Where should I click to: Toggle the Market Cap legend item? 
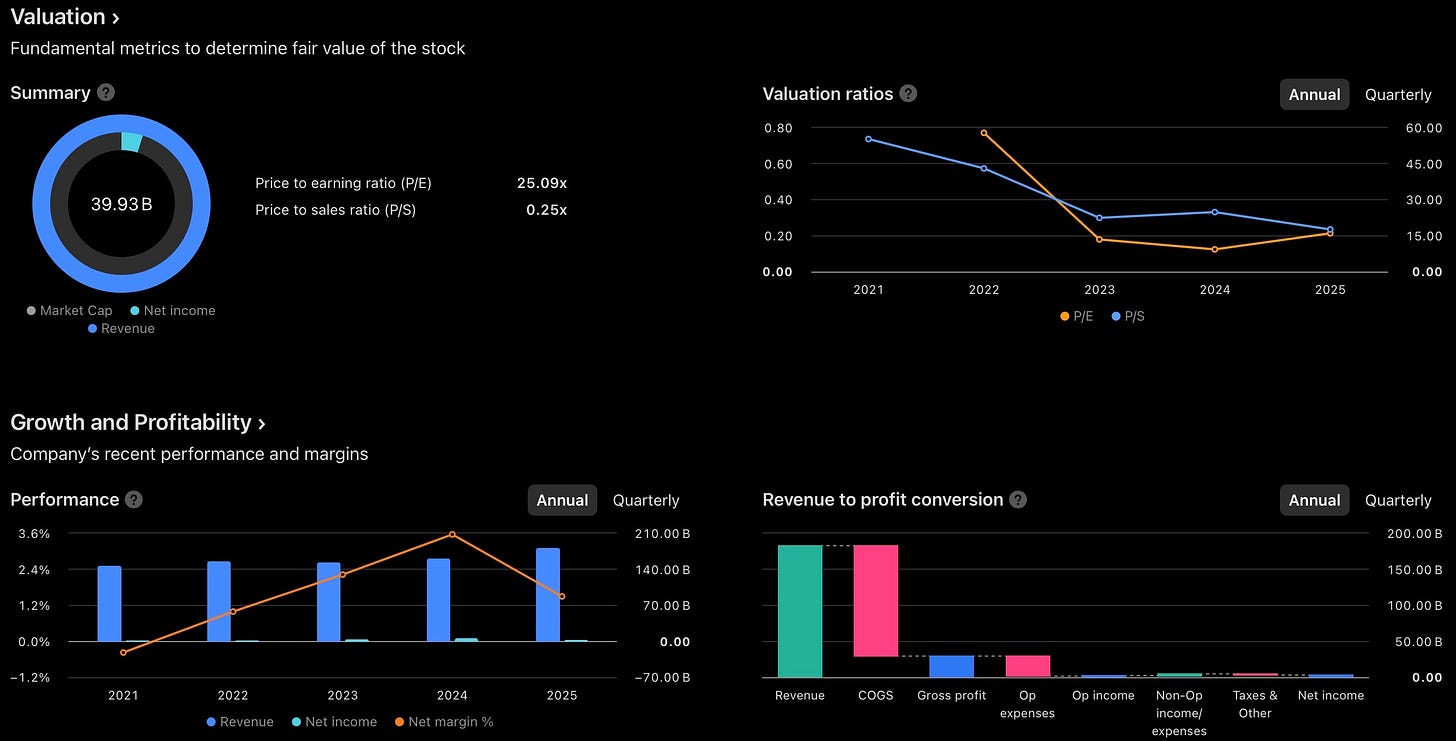point(69,311)
